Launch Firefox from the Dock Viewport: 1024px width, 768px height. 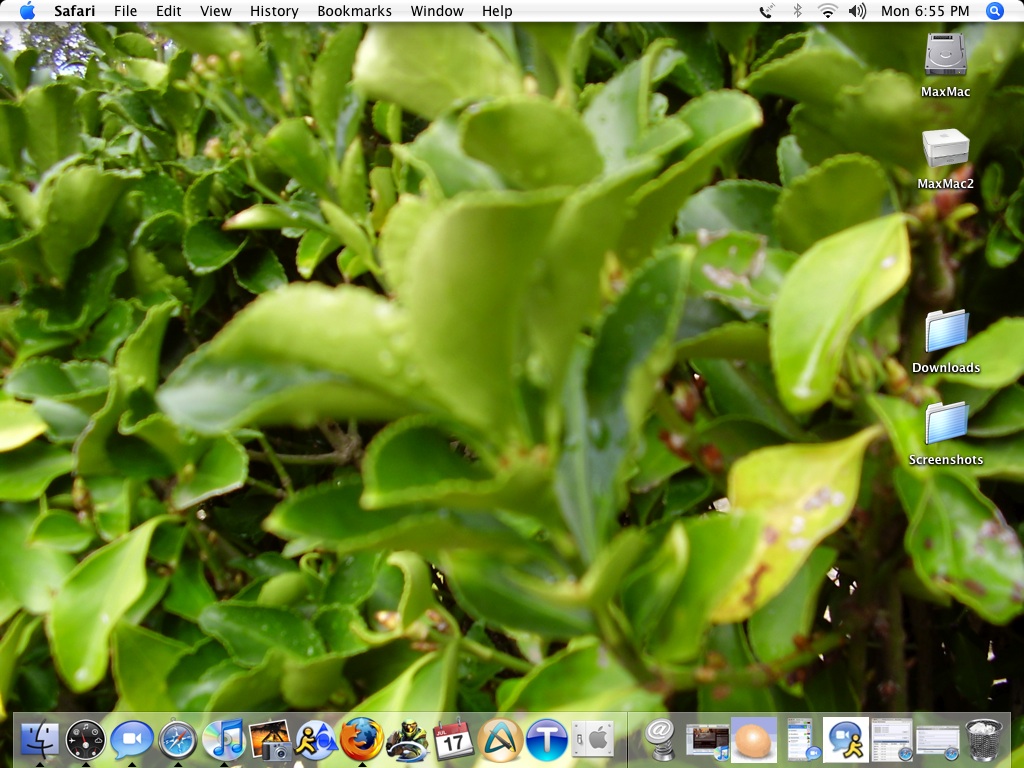pos(362,740)
